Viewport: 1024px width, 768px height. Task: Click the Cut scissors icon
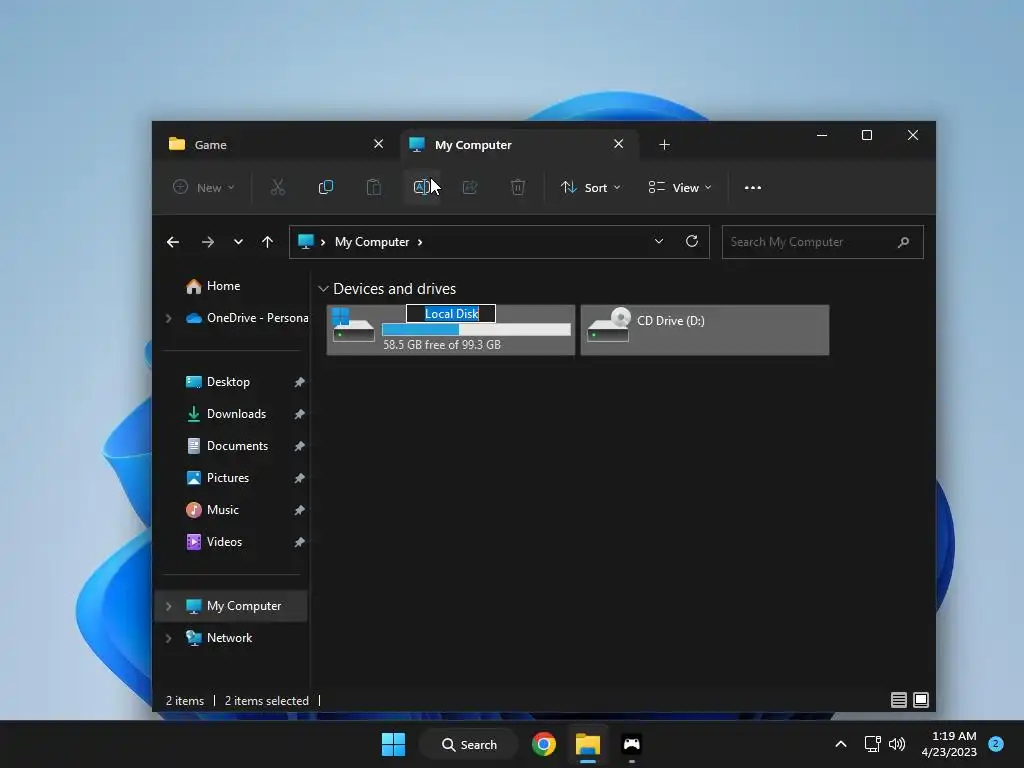click(278, 187)
